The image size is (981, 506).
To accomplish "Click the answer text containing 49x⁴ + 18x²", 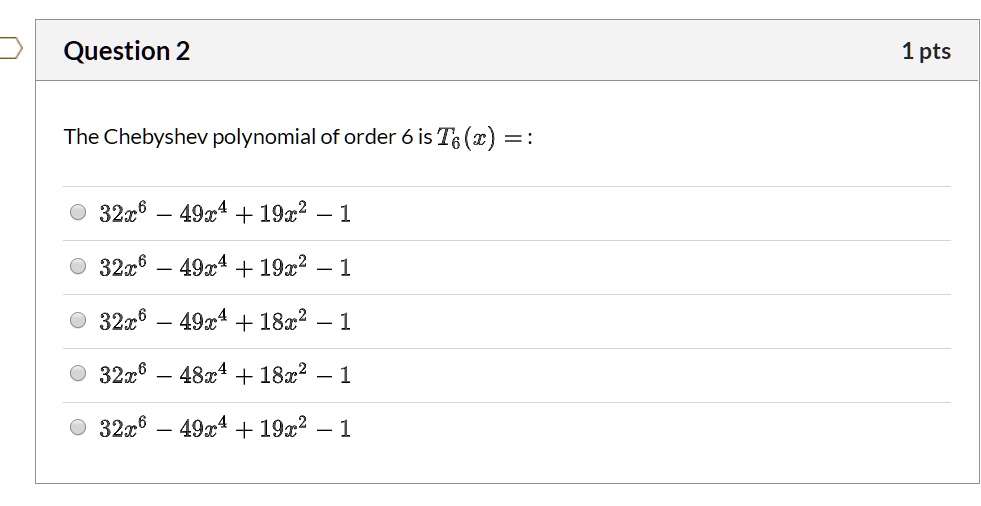I will tap(225, 320).
